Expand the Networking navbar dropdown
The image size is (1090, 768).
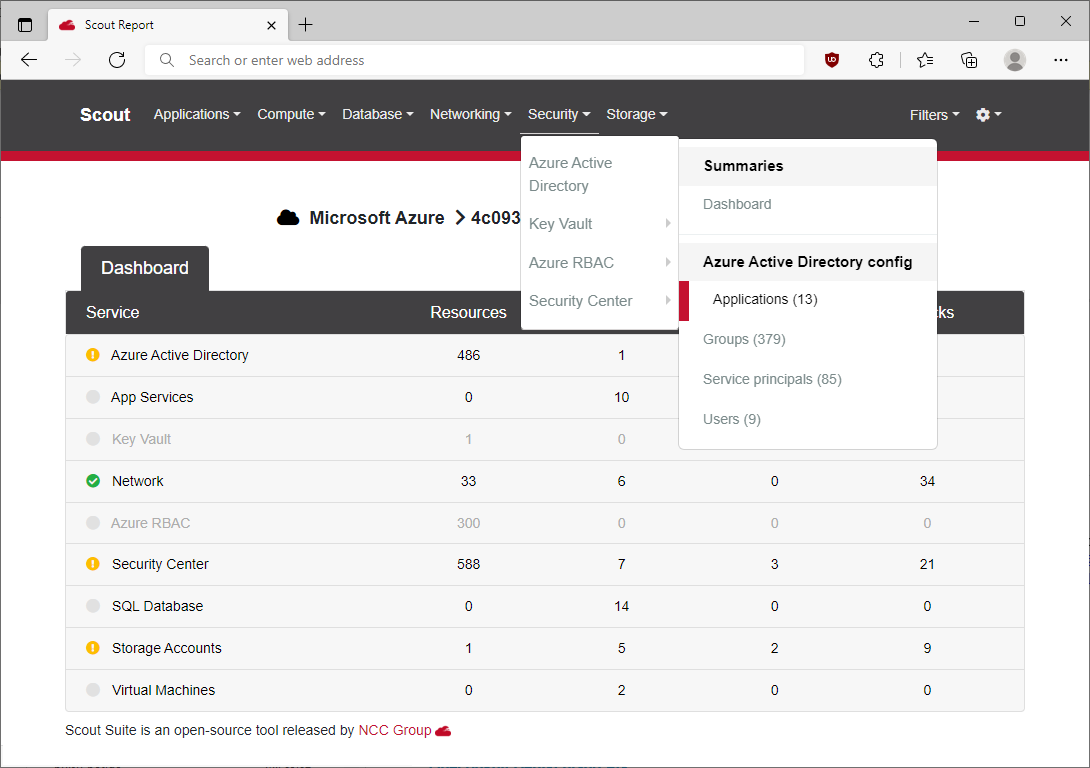pyautogui.click(x=471, y=114)
